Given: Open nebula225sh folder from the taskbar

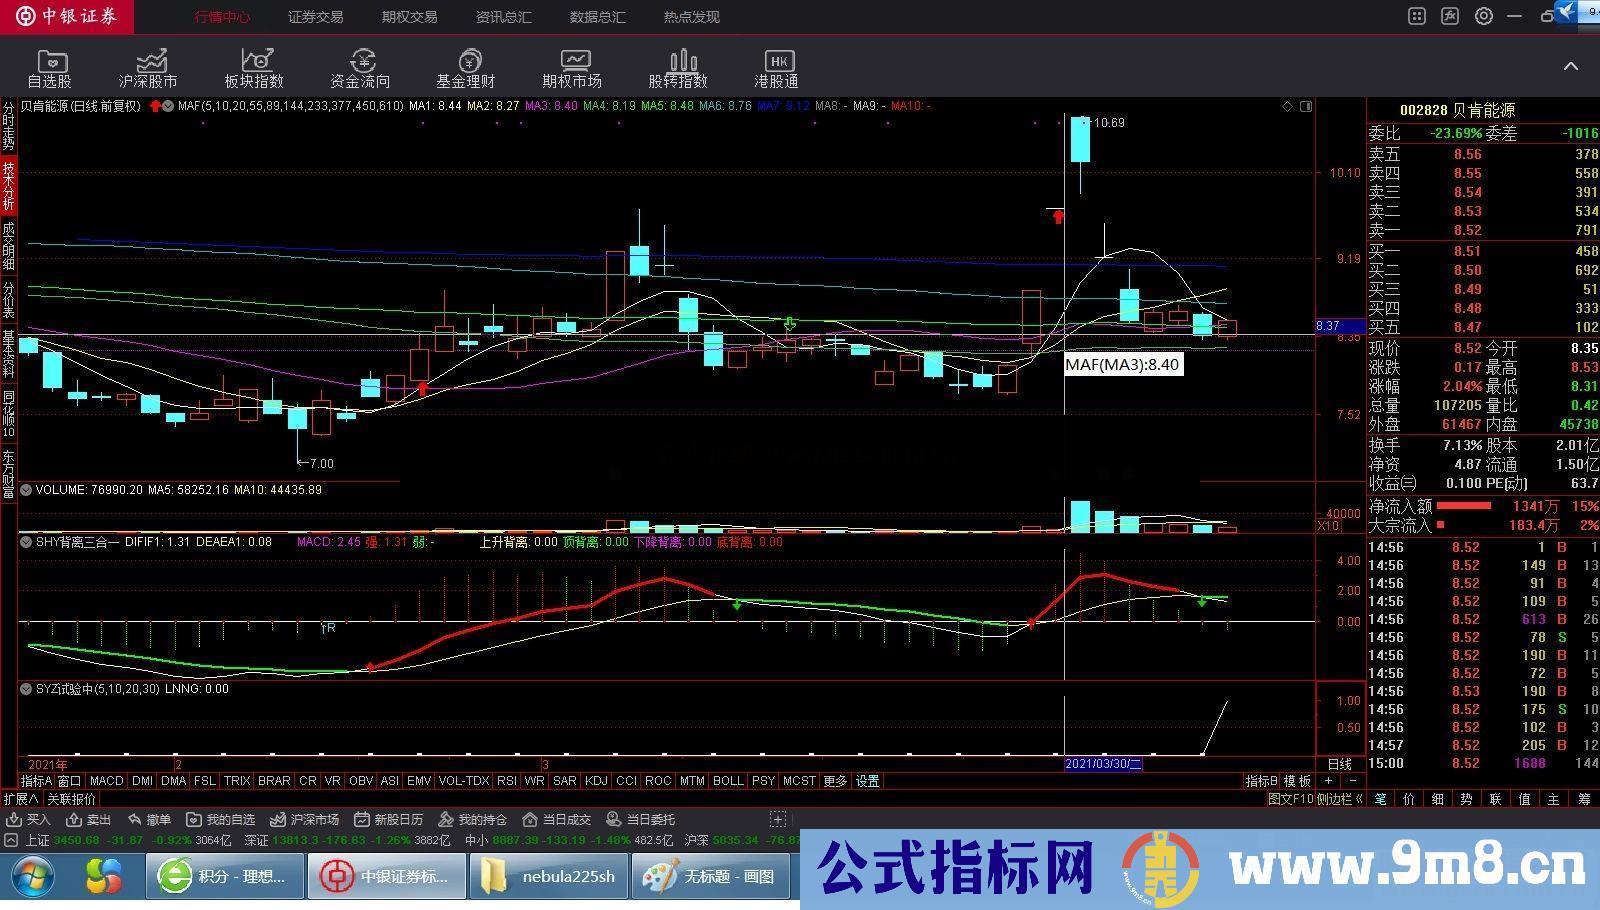Looking at the screenshot, I should (548, 877).
